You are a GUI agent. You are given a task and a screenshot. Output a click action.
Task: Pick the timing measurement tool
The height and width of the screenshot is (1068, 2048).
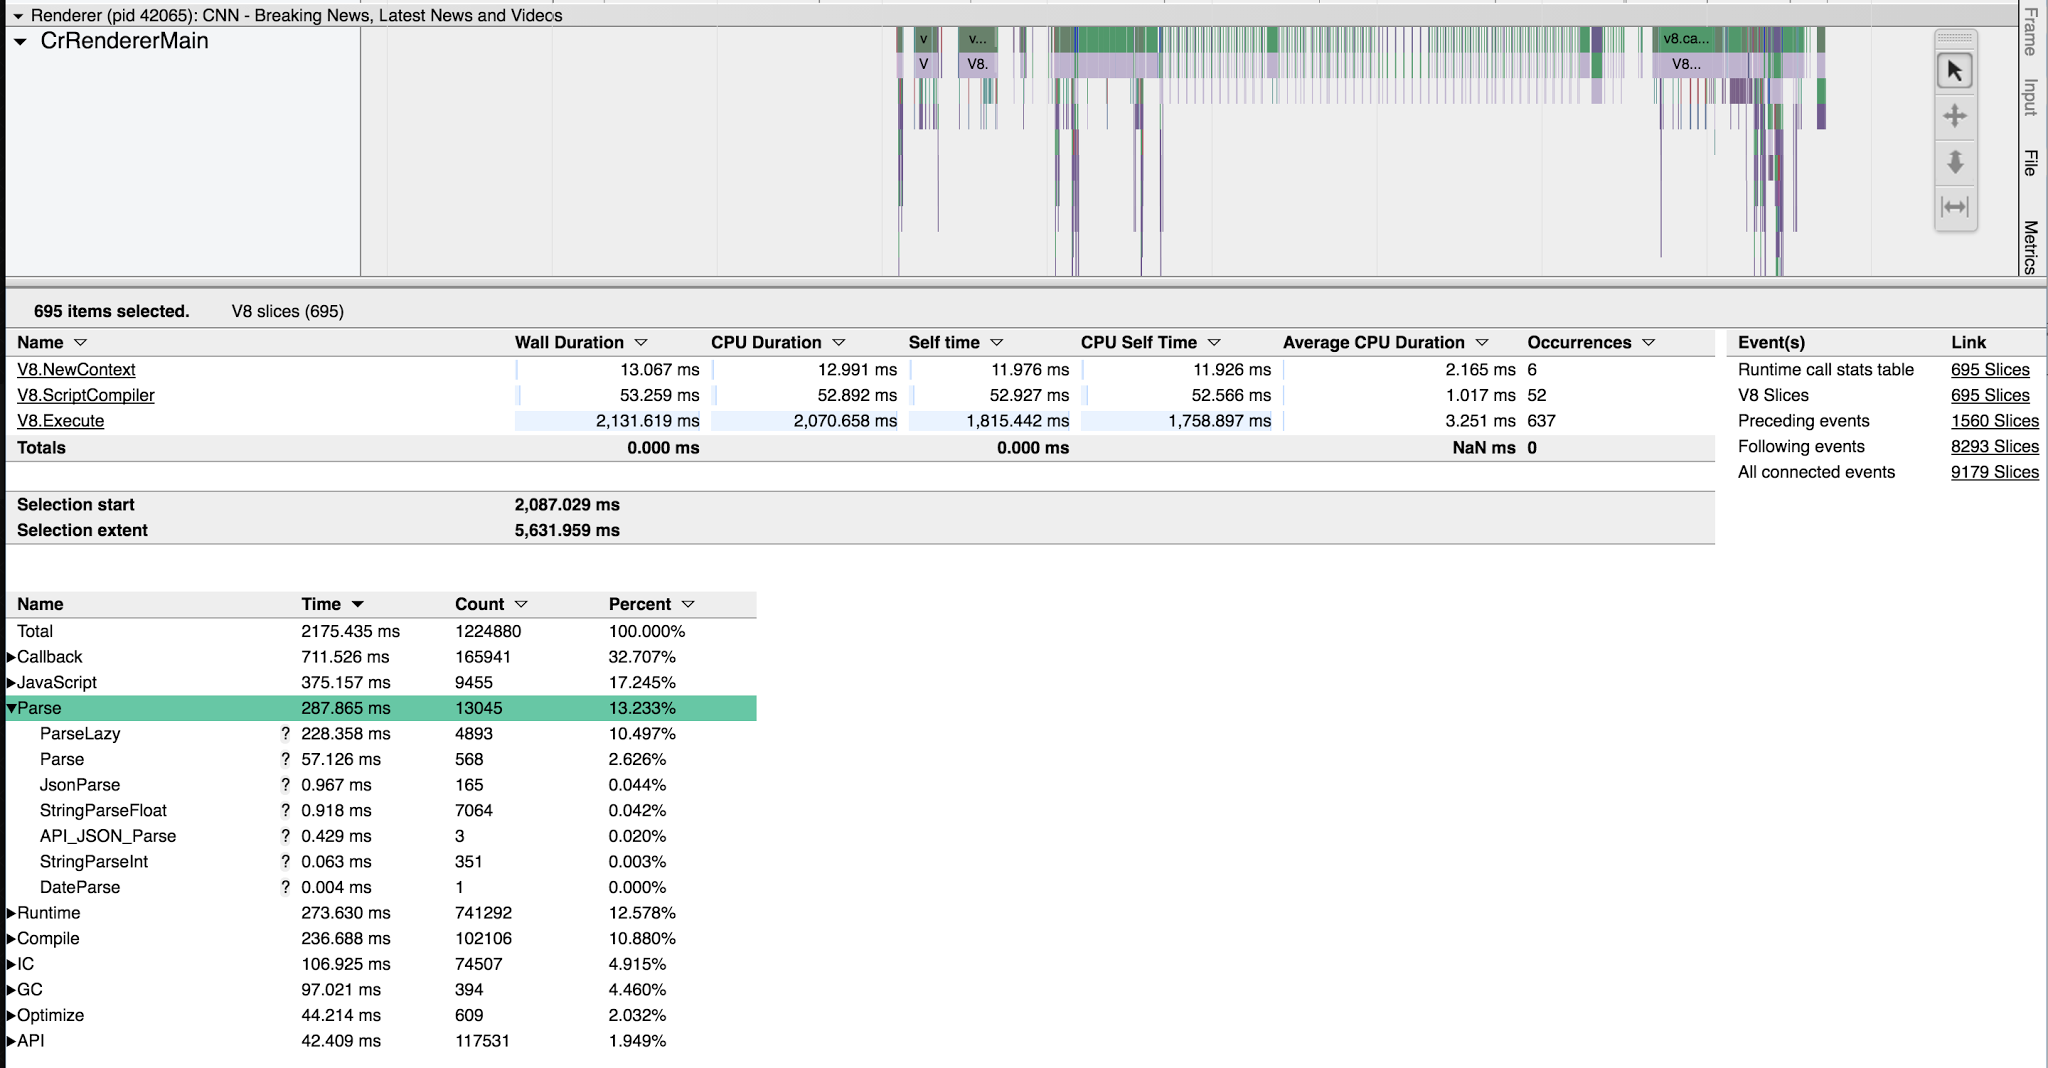[1955, 207]
